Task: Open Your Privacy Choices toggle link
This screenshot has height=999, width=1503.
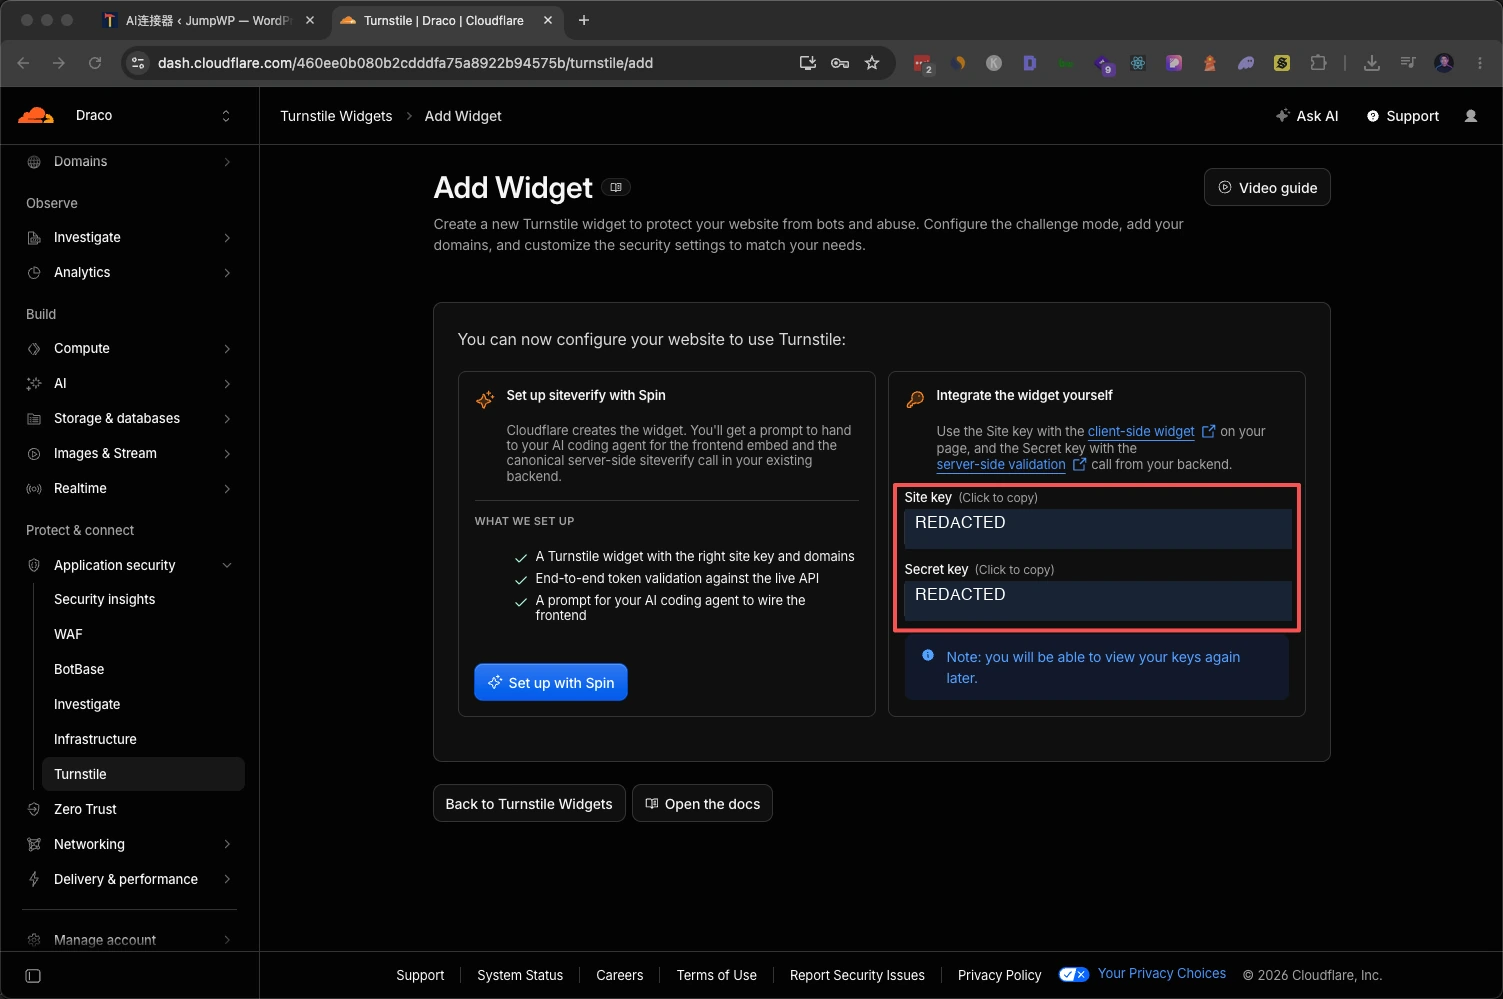Action: (1142, 974)
